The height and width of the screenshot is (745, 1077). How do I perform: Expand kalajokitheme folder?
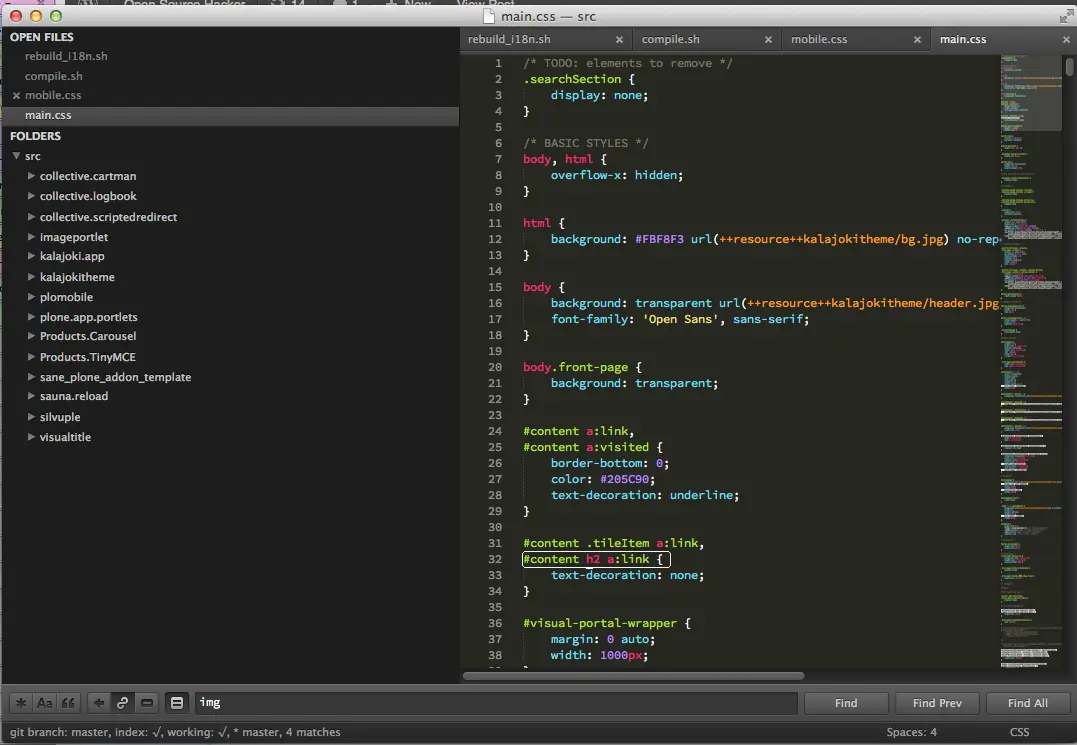(x=31, y=277)
